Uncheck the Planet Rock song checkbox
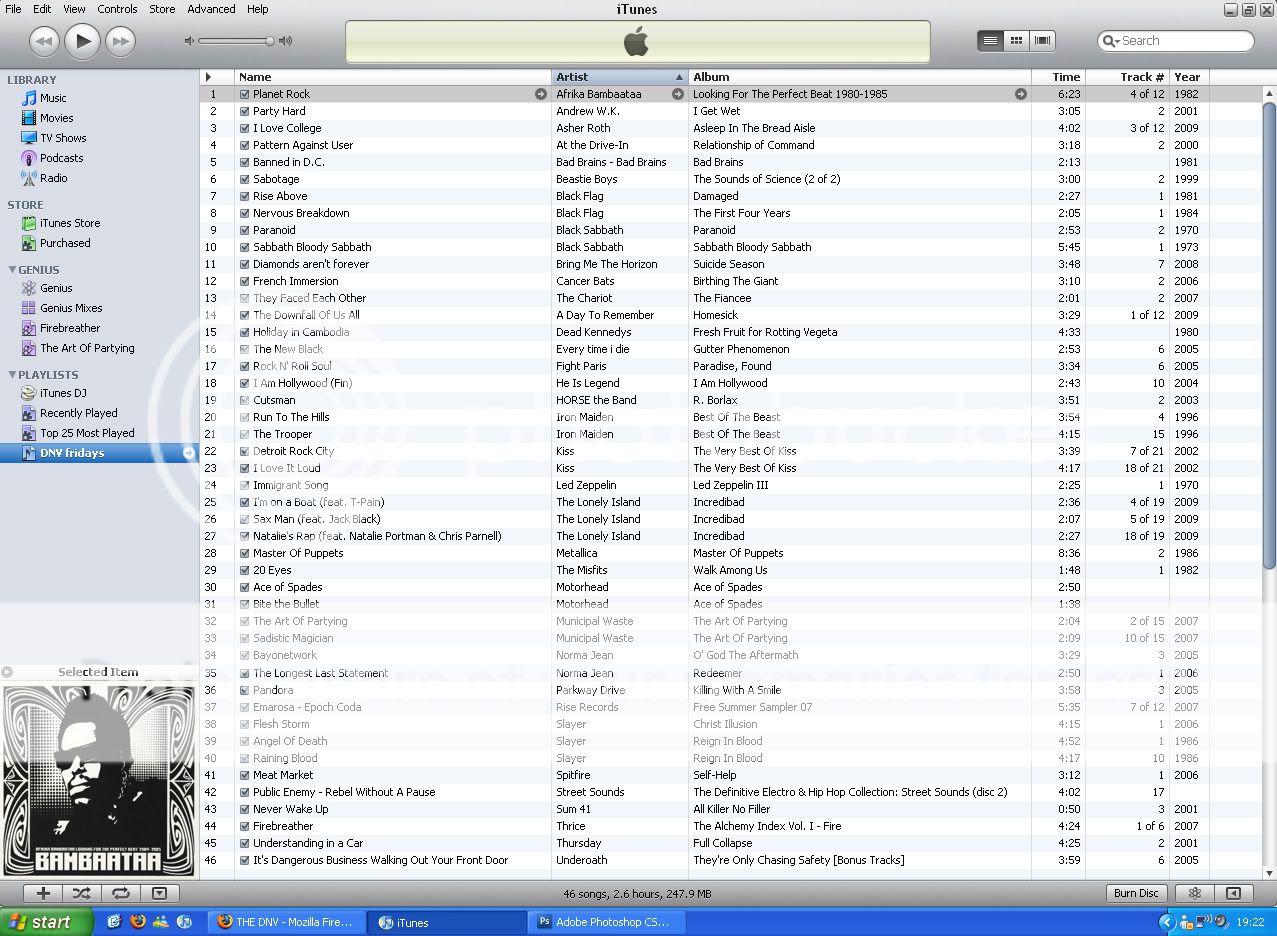 point(244,94)
